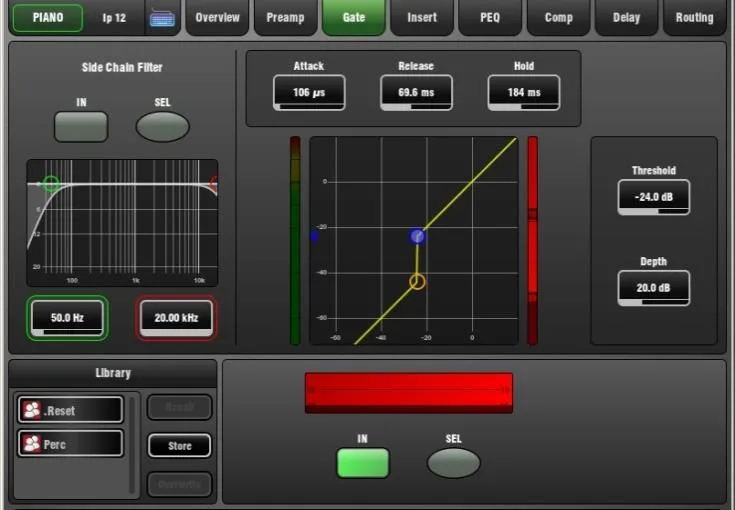Open the Insert tab
Image resolution: width=735 pixels, height=510 pixels.
click(x=422, y=17)
